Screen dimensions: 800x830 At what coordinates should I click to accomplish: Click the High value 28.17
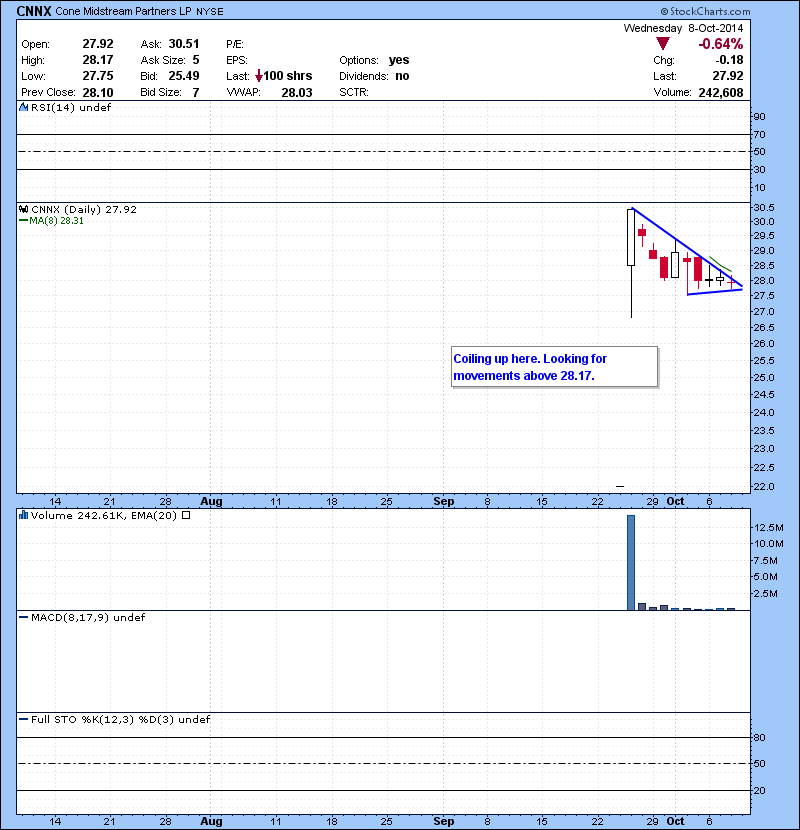[x=98, y=60]
